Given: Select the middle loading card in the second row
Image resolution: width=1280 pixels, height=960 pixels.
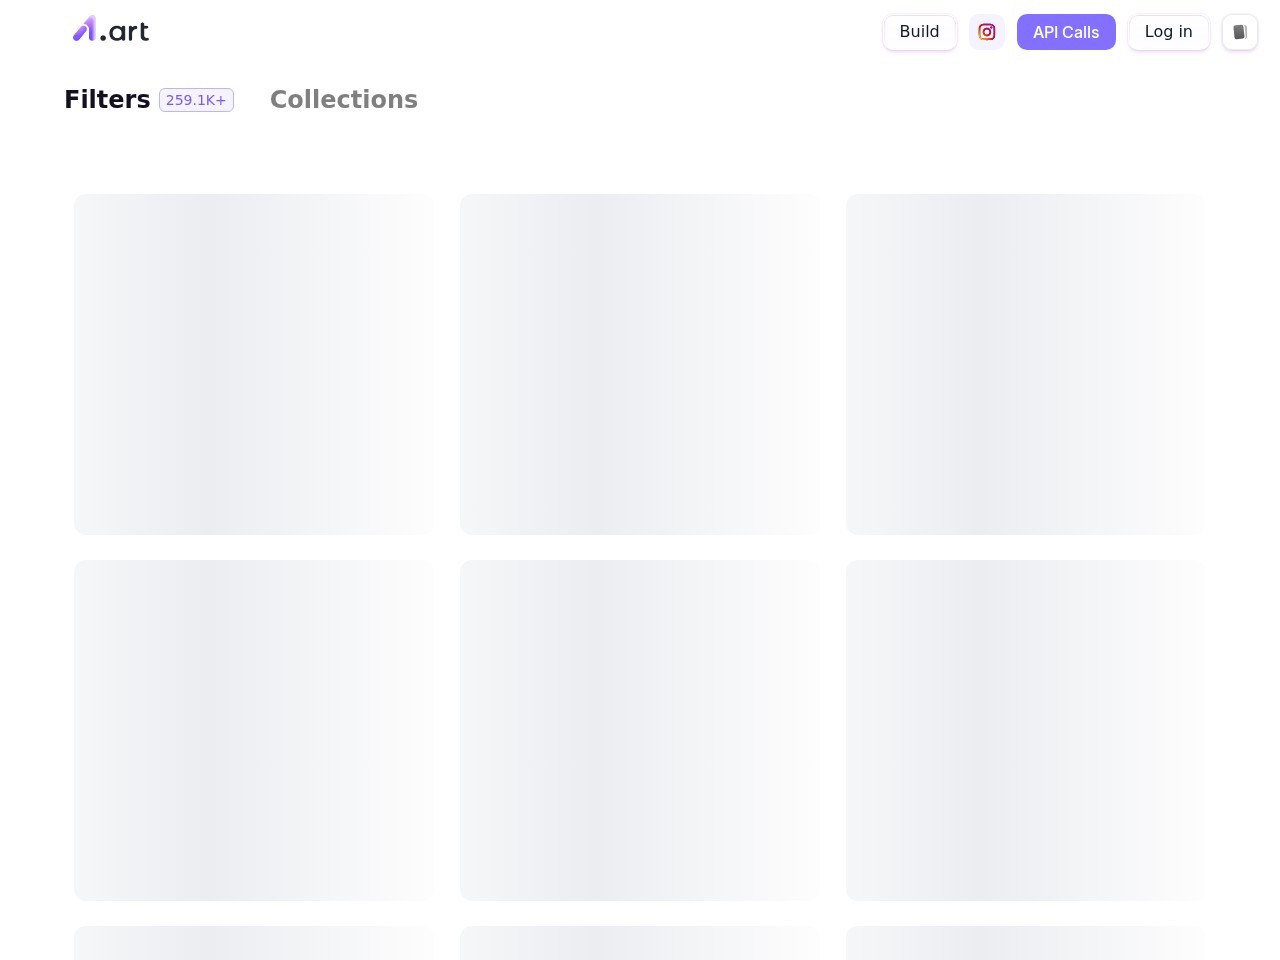Looking at the screenshot, I should tap(639, 730).
